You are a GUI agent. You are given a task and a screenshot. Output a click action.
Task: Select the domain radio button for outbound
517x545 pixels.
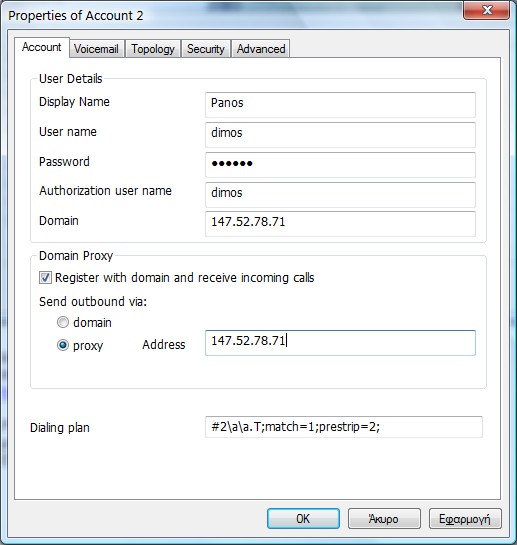click(63, 323)
